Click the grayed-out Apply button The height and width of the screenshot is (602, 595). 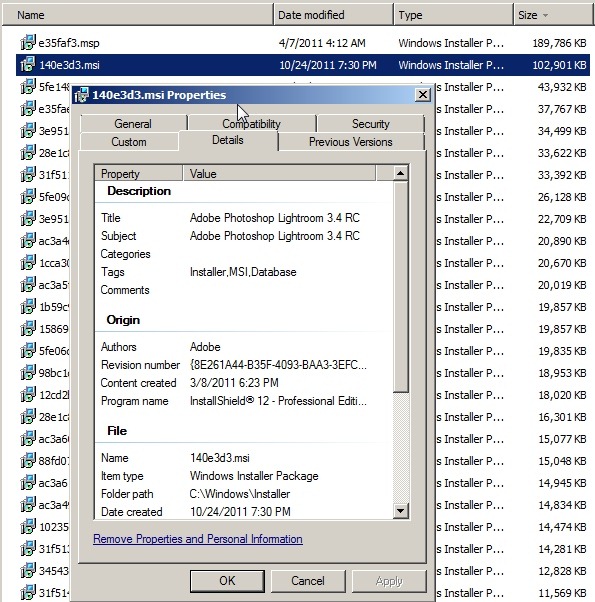coord(389,580)
